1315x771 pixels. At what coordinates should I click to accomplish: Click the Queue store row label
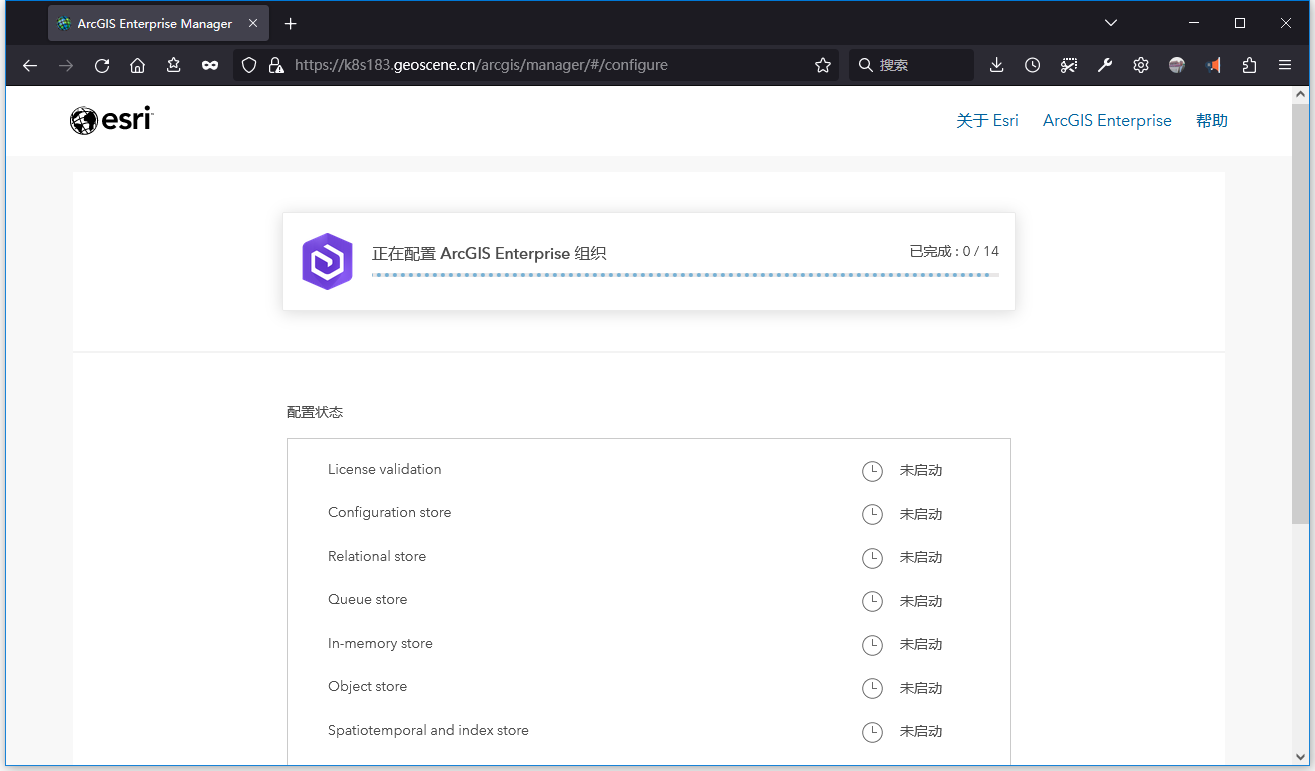367,599
